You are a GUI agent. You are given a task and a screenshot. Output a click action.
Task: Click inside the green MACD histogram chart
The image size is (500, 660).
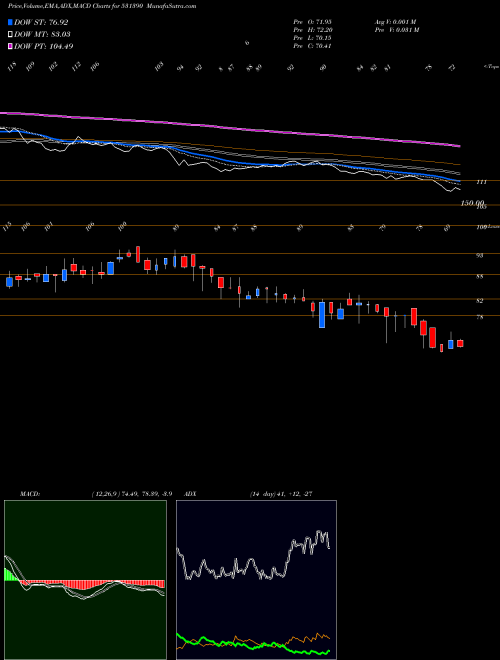(85, 580)
